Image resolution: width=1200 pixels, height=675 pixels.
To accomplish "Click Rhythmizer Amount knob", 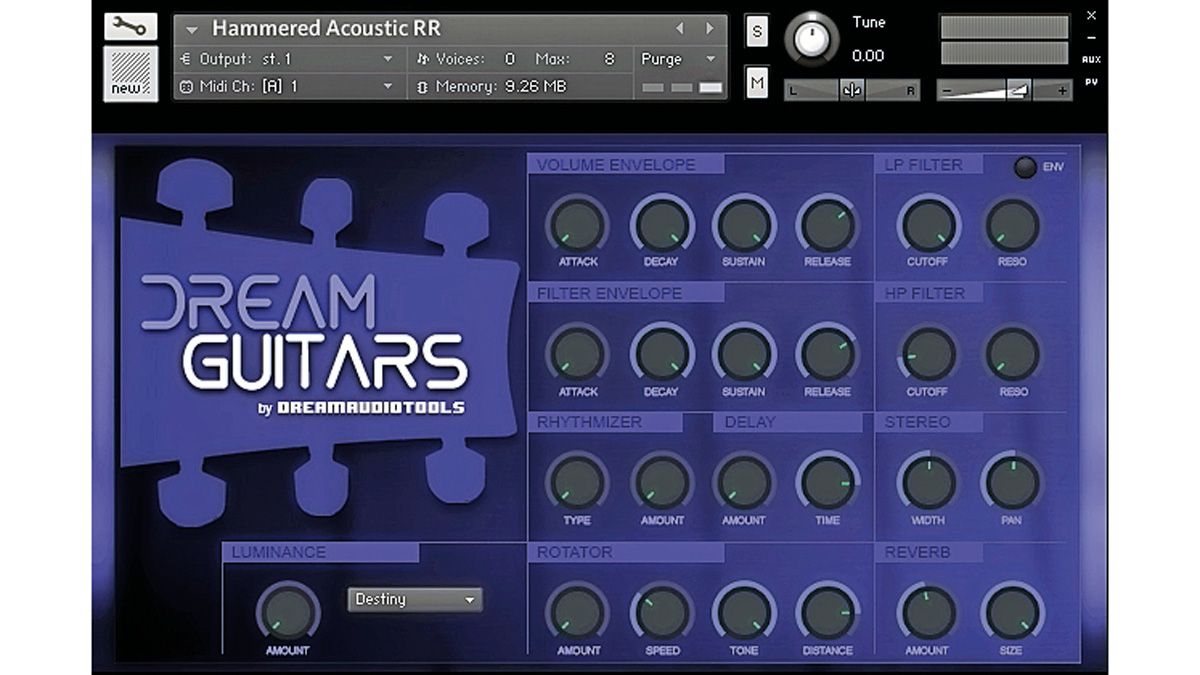I will point(662,482).
